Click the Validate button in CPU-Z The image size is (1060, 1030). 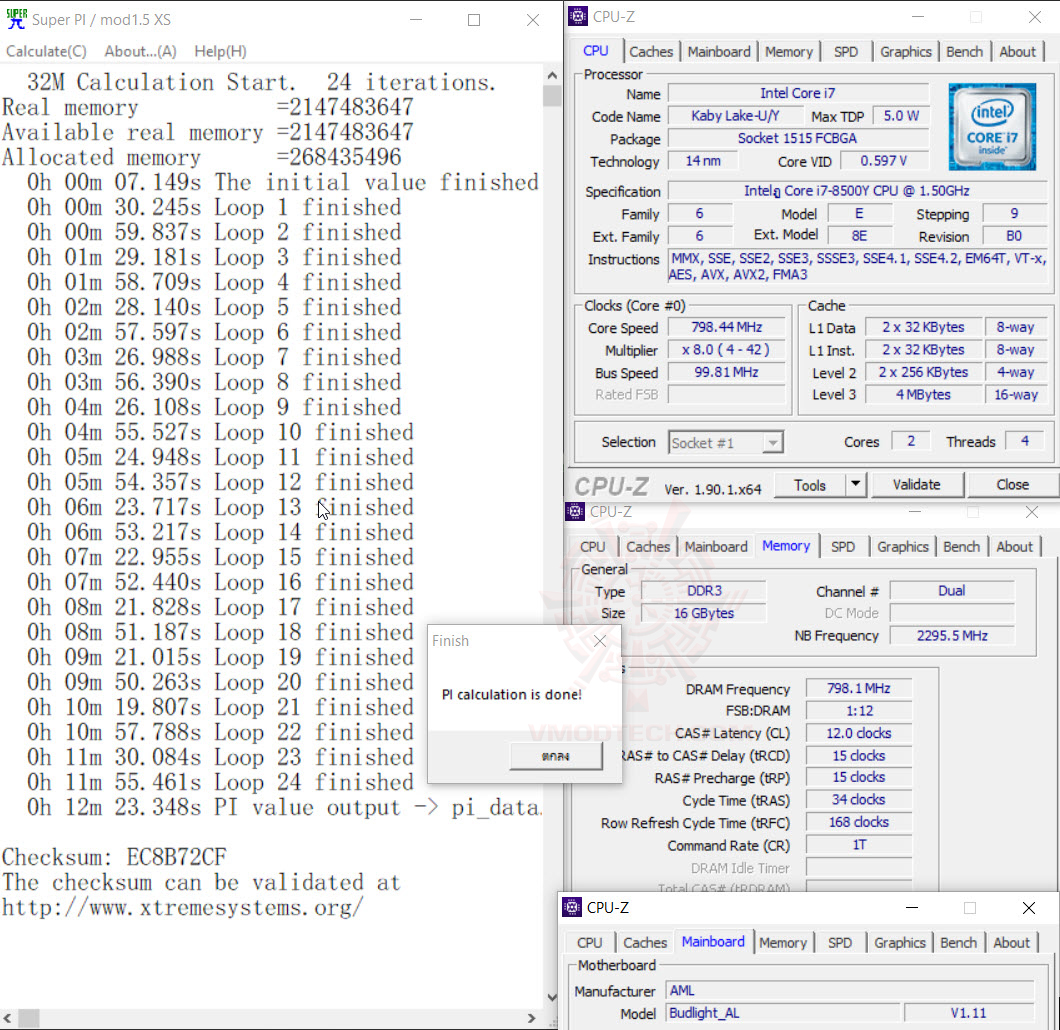tap(916, 485)
